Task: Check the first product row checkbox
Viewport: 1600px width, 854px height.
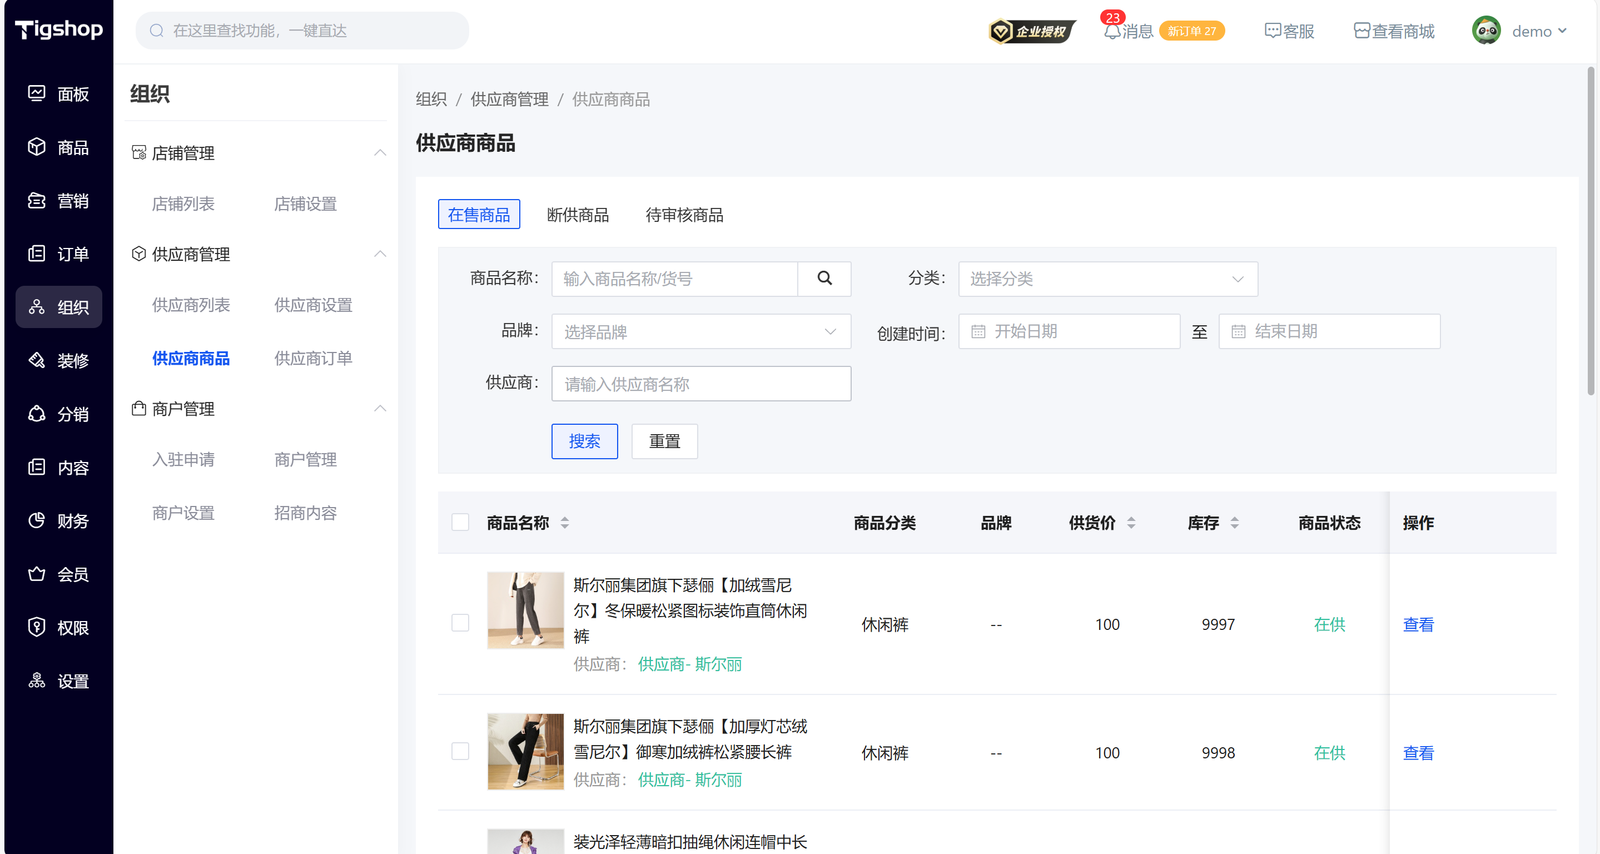Action: coord(460,623)
